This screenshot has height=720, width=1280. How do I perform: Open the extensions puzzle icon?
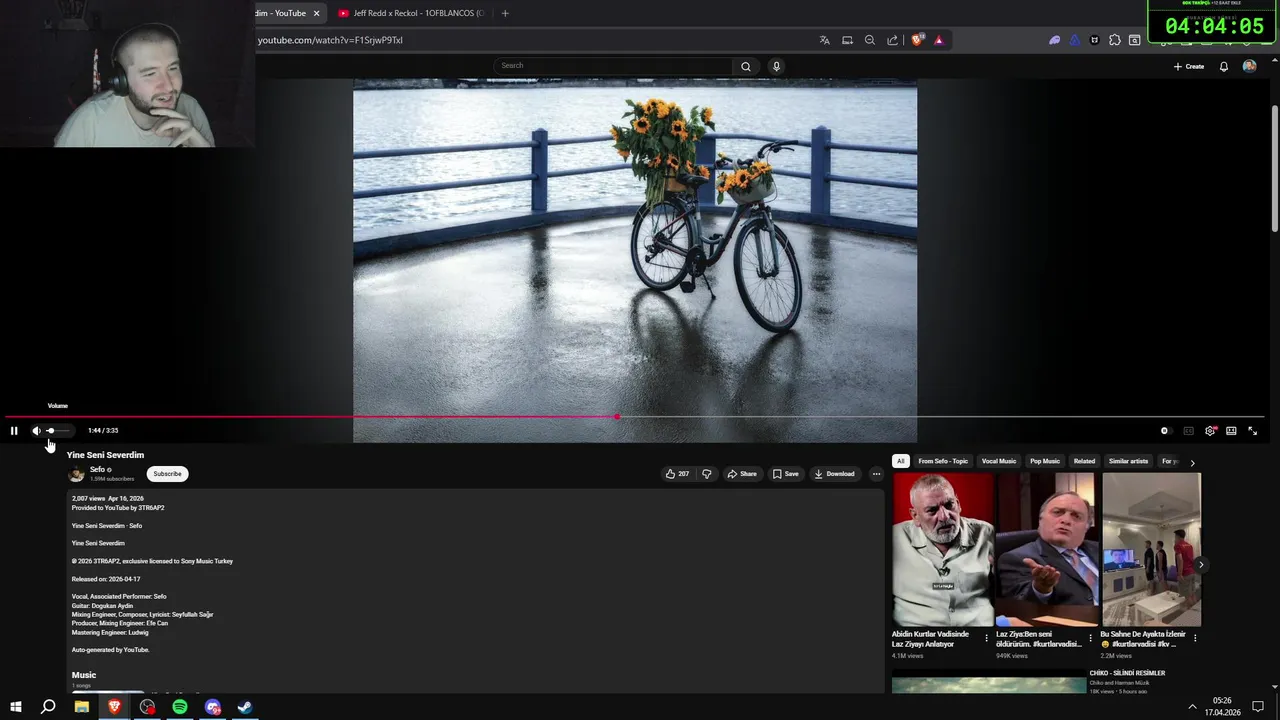point(1115,40)
